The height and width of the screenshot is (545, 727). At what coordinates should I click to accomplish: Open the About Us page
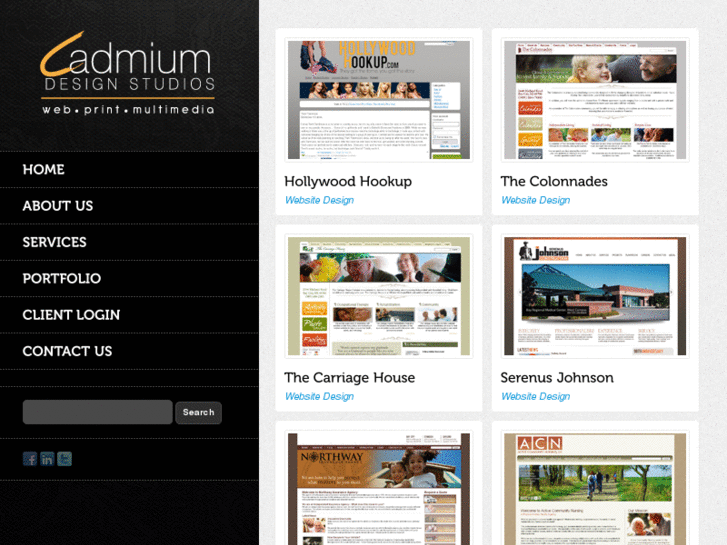pos(58,205)
